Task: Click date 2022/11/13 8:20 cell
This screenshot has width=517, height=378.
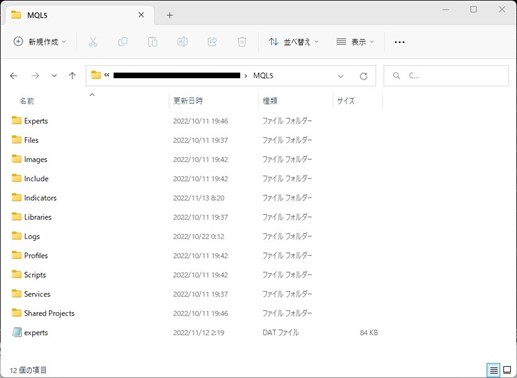Action: tap(199, 198)
